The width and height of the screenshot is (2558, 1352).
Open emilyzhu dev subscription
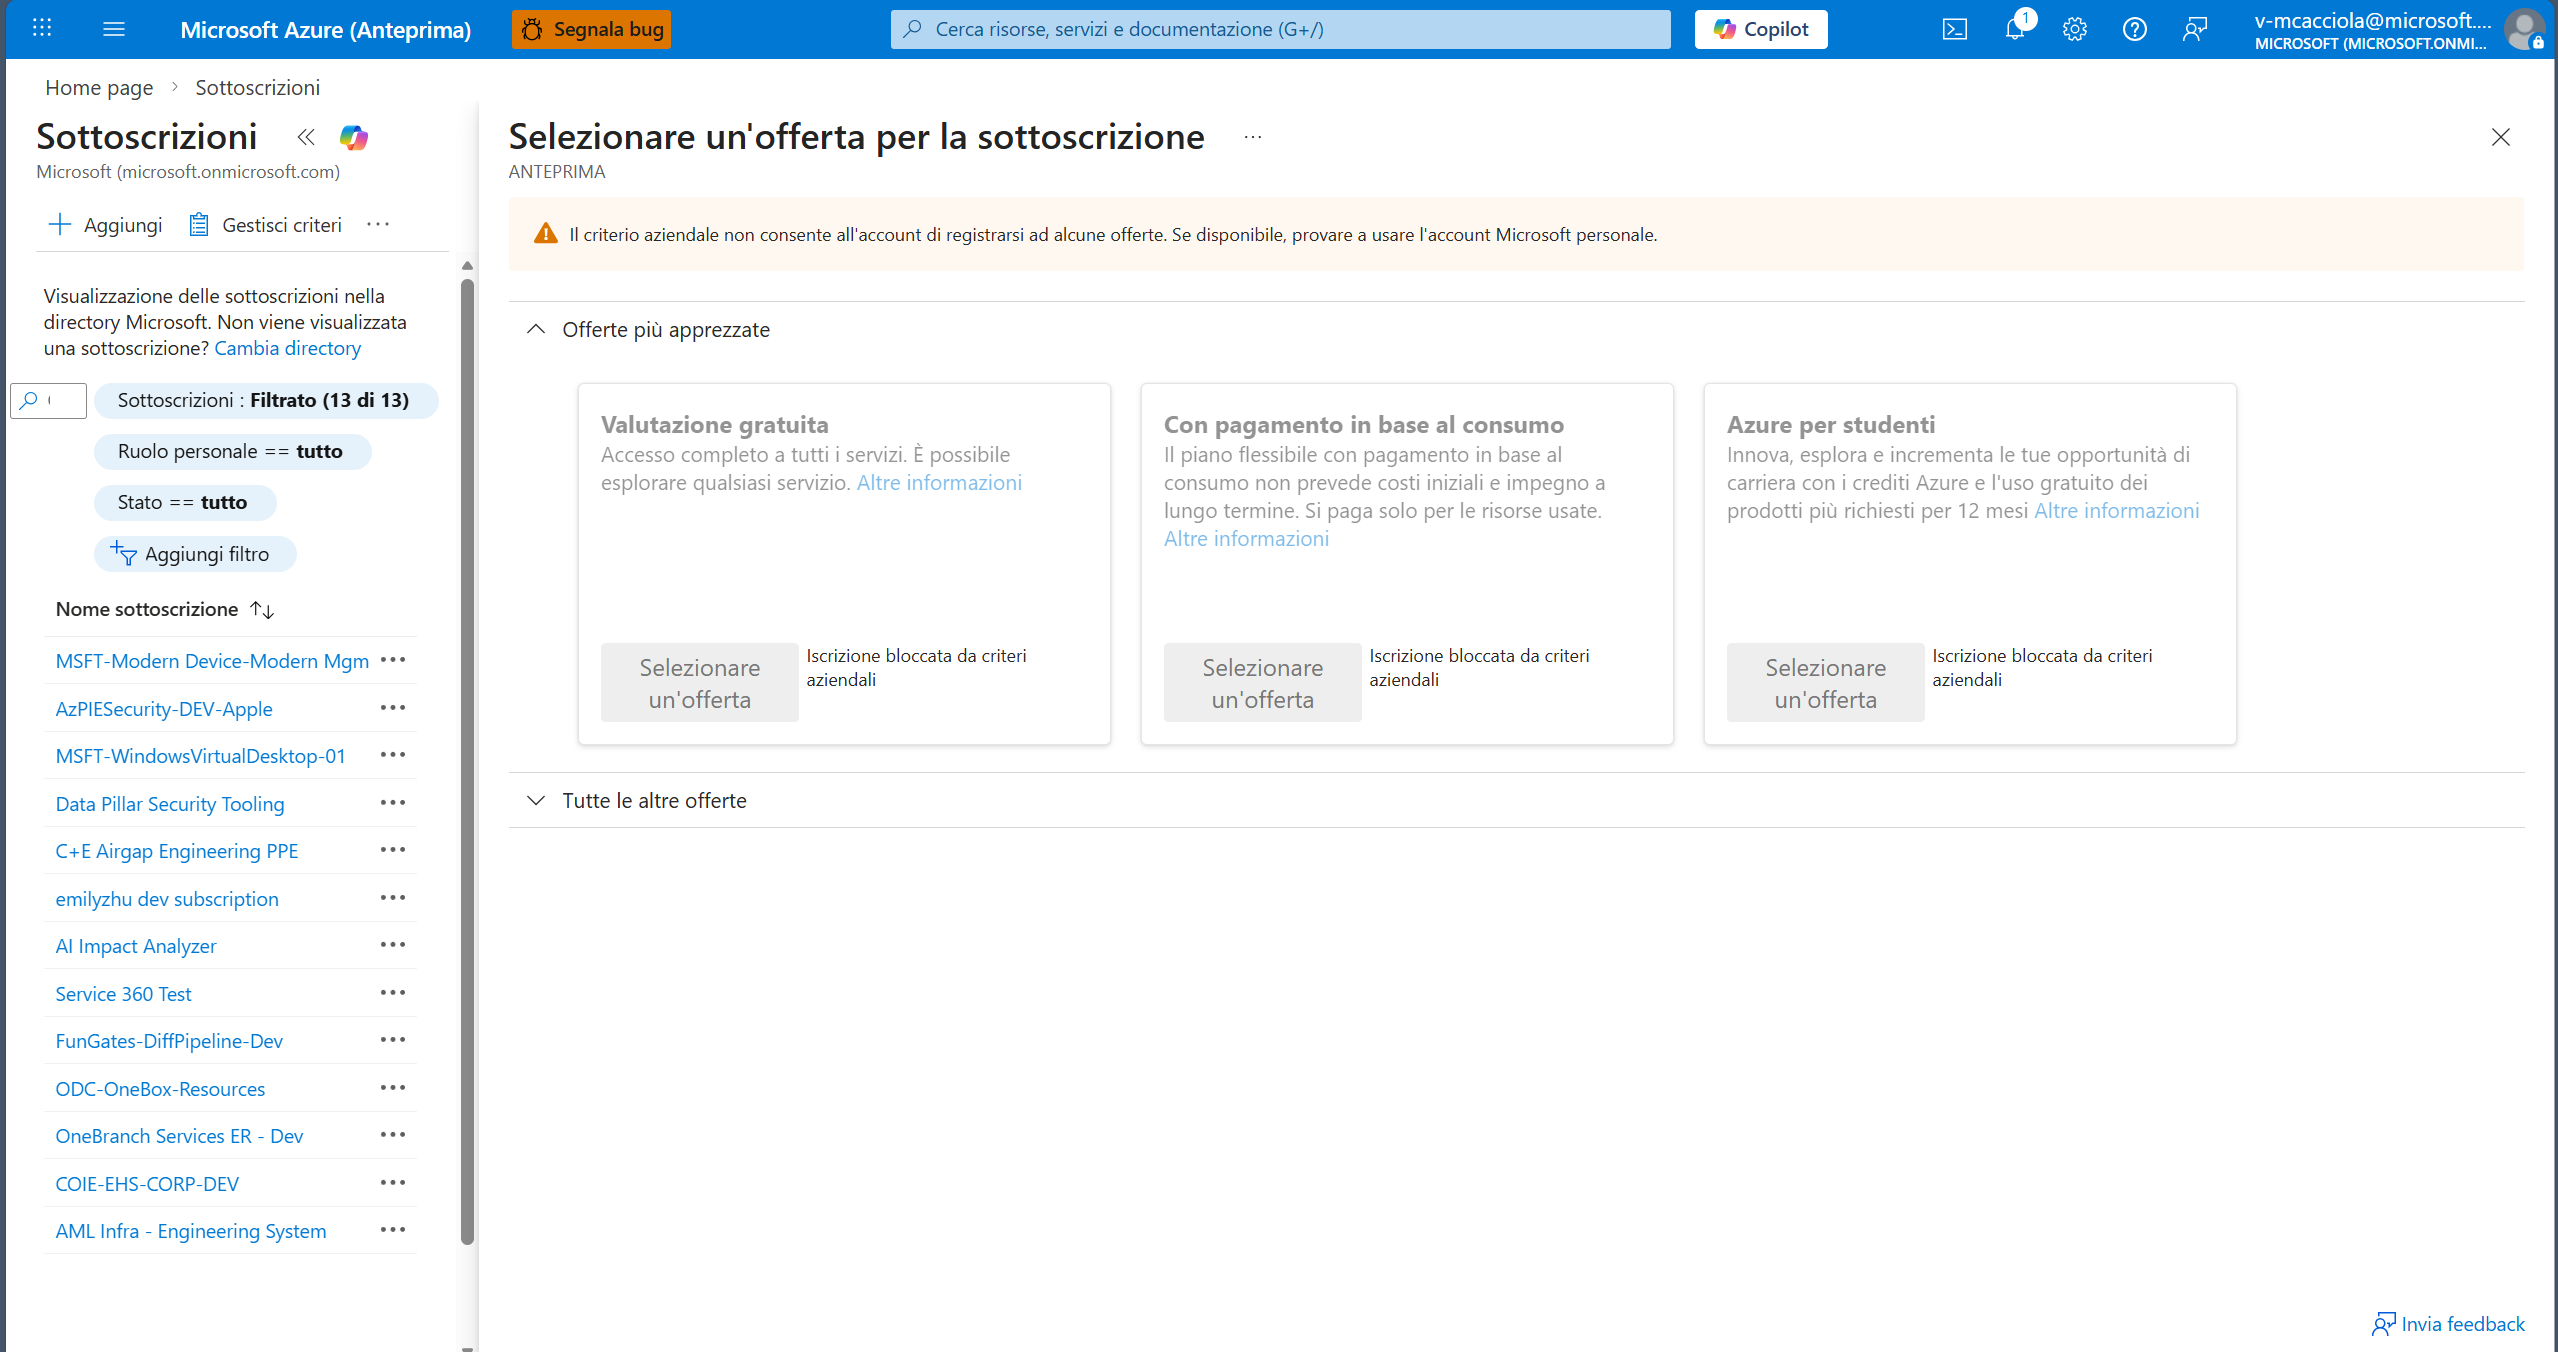click(x=167, y=899)
